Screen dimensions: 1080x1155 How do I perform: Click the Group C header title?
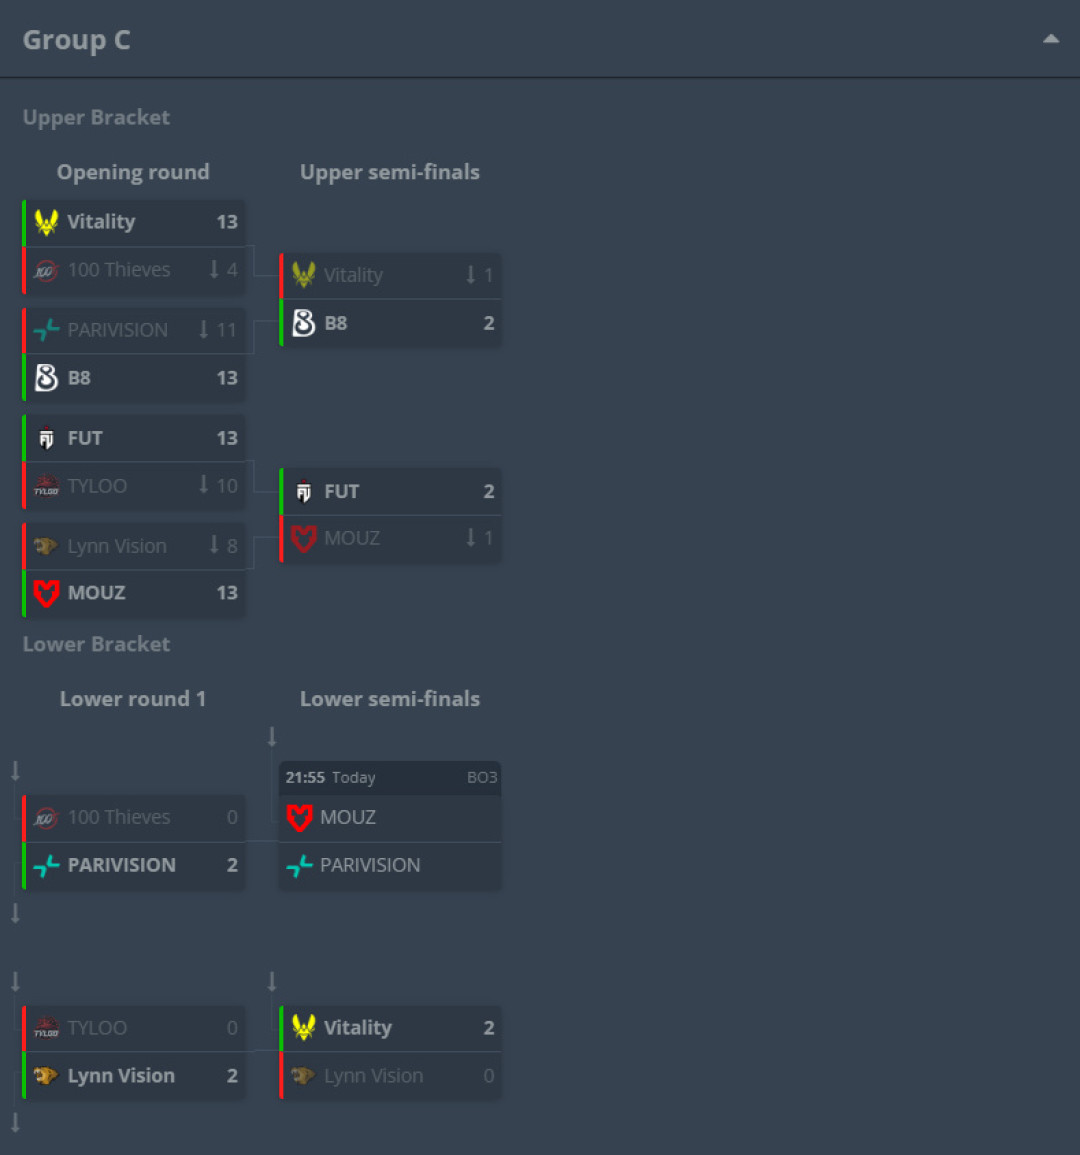77,40
